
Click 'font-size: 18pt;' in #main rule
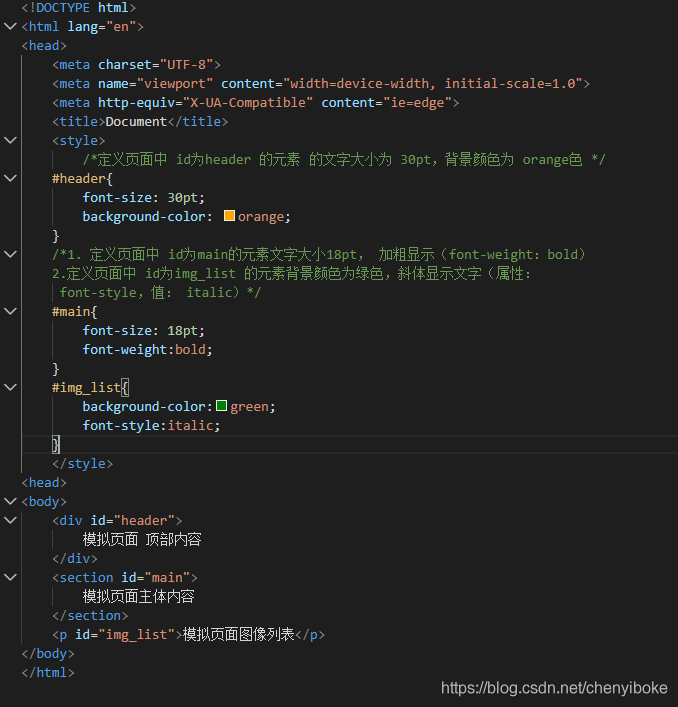click(143, 331)
